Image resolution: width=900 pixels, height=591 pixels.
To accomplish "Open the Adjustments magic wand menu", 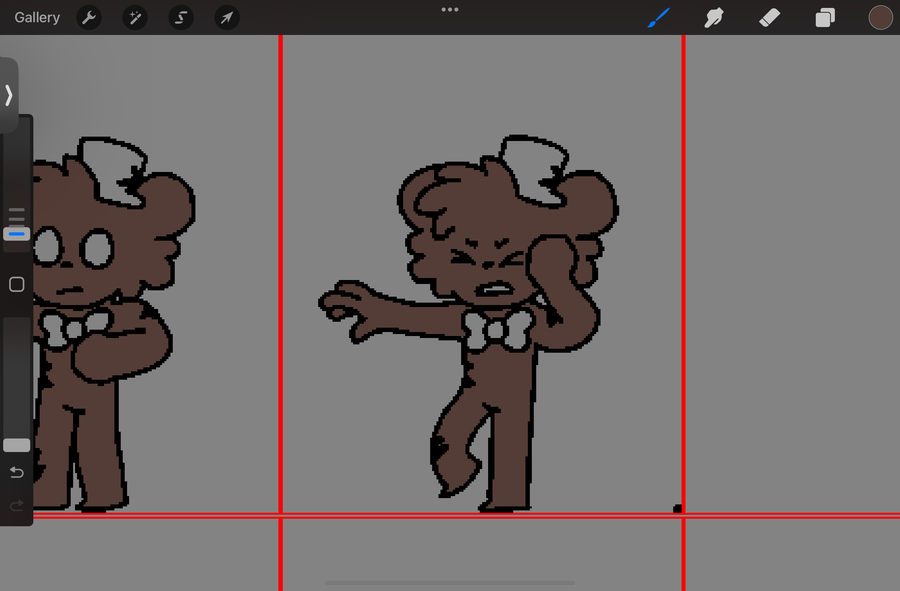I will (x=135, y=18).
